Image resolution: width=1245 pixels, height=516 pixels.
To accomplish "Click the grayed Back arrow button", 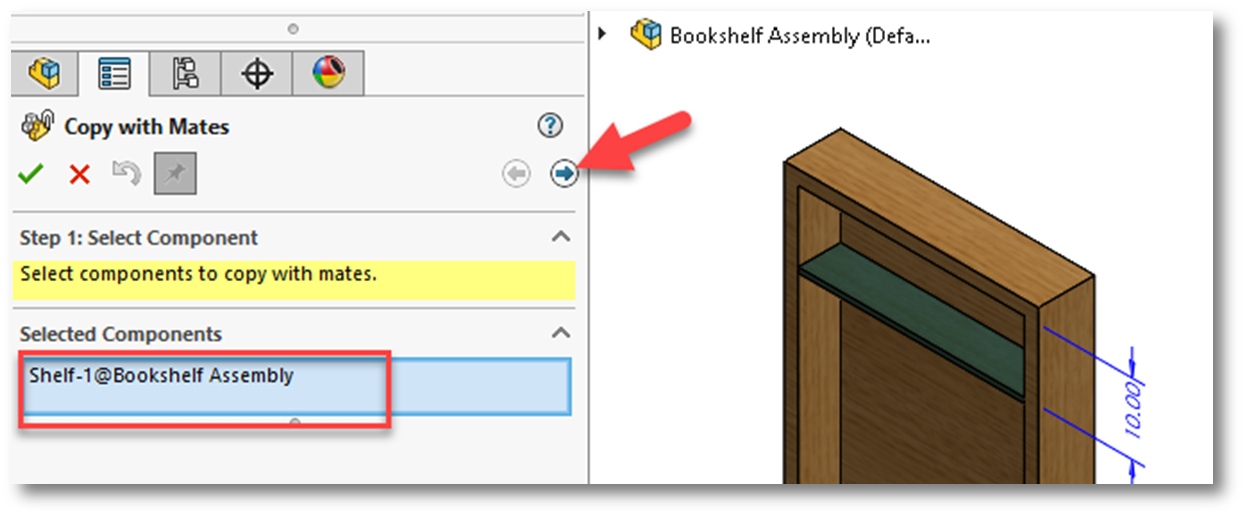I will [x=516, y=175].
